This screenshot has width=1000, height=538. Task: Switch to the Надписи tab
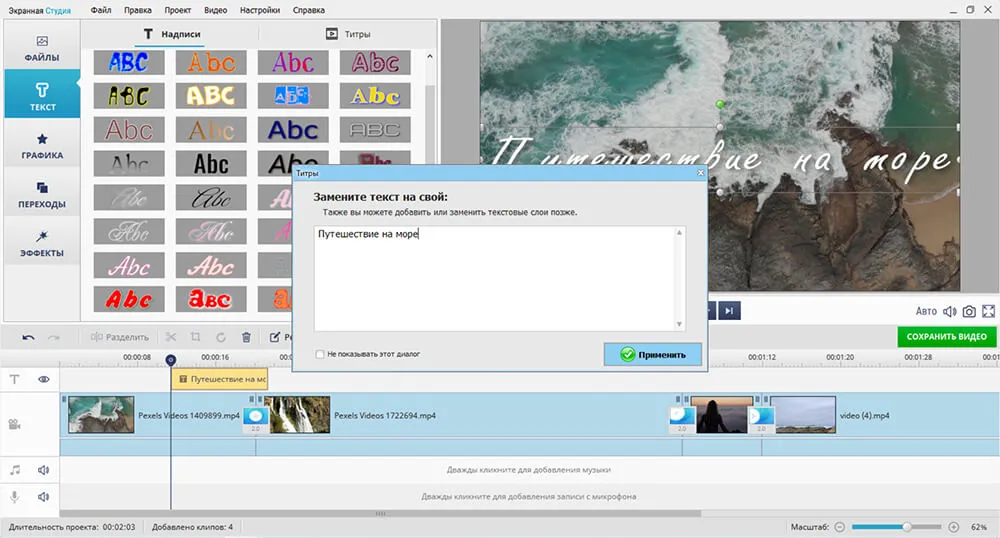(x=172, y=34)
